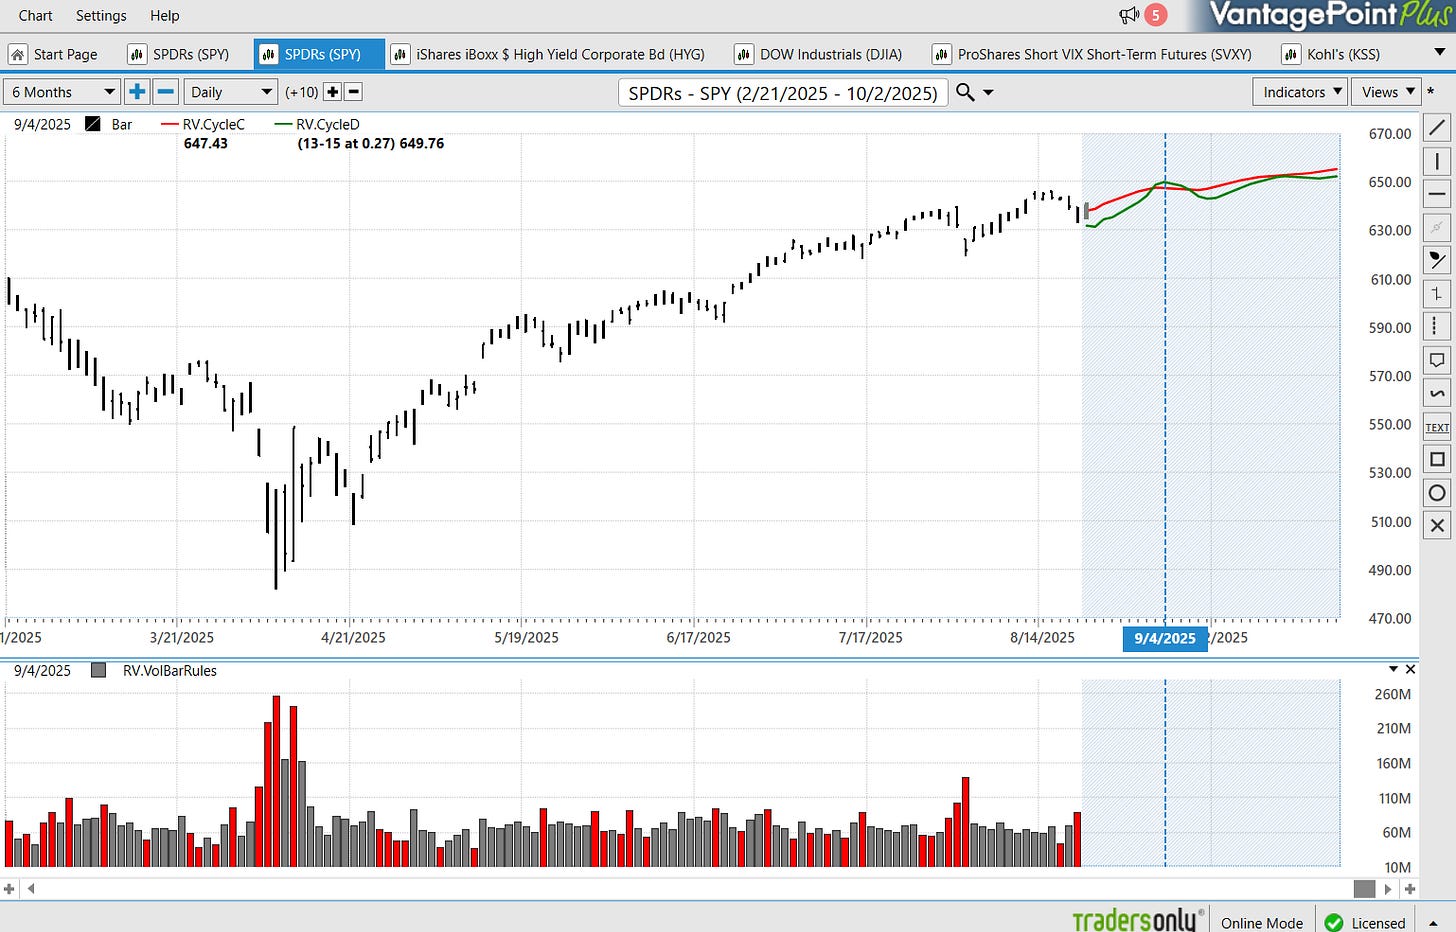Open the Help menu
The width and height of the screenshot is (1456, 932).
click(x=165, y=15)
